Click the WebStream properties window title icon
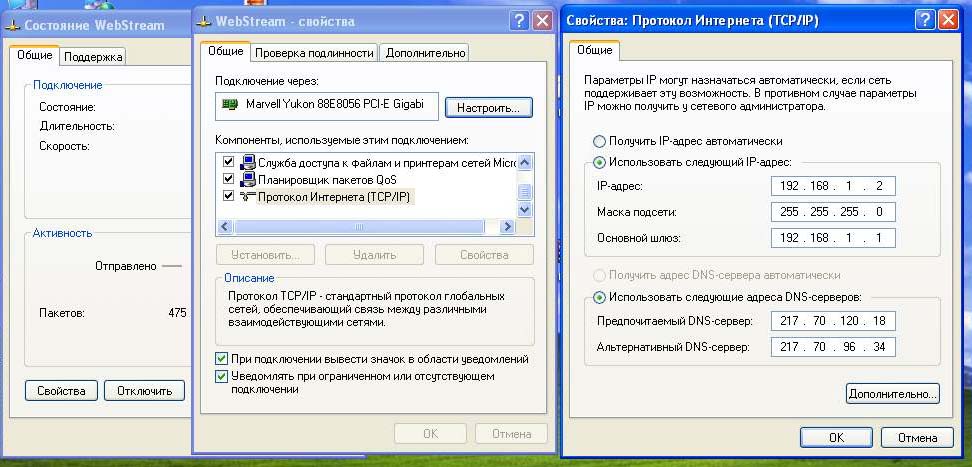 point(204,22)
